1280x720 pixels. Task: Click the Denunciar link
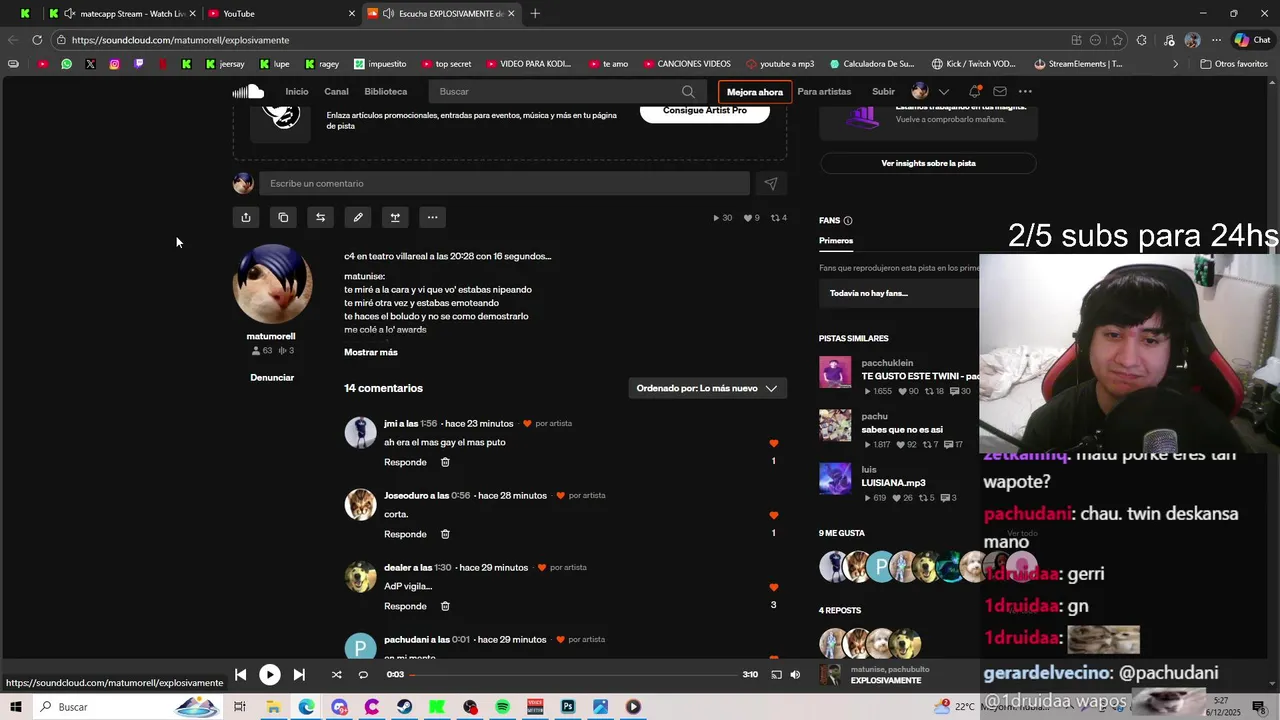click(272, 377)
